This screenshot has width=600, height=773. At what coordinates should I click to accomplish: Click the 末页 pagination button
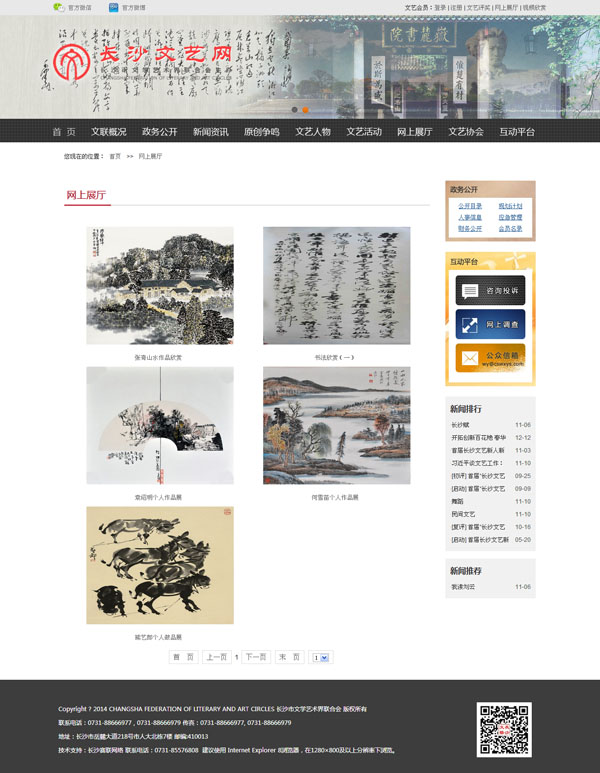pos(290,657)
